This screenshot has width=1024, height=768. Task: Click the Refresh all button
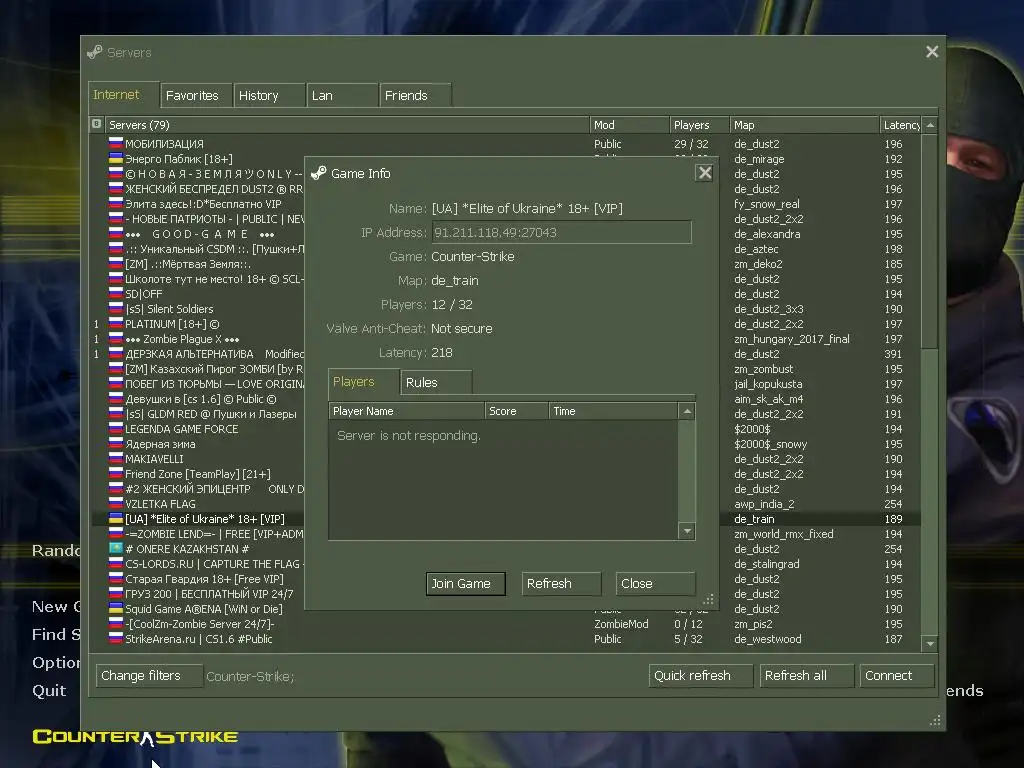[807, 676]
